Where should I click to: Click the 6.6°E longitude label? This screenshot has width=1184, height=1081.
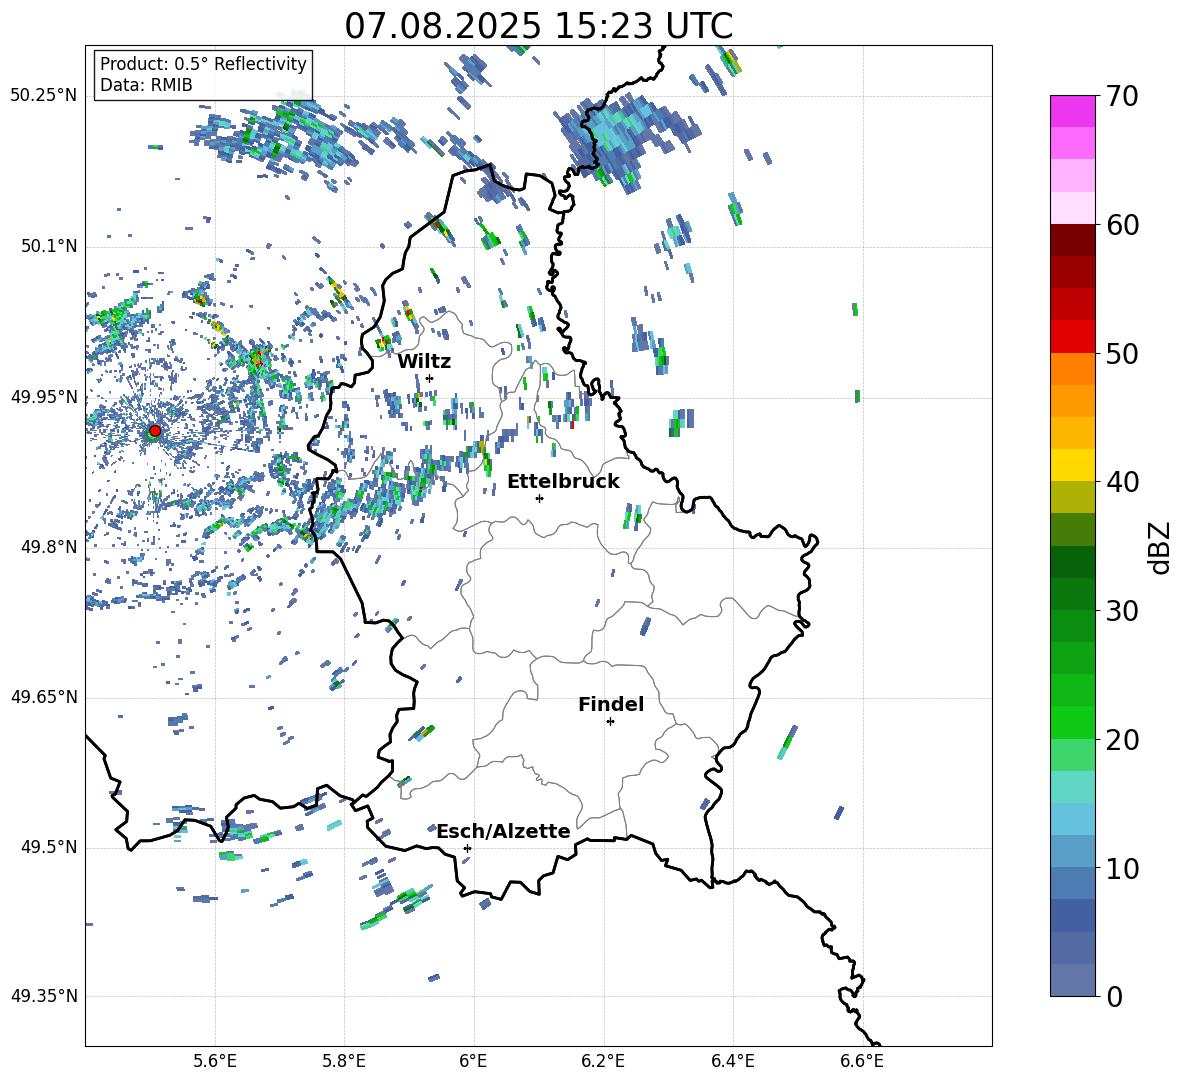862,1061
